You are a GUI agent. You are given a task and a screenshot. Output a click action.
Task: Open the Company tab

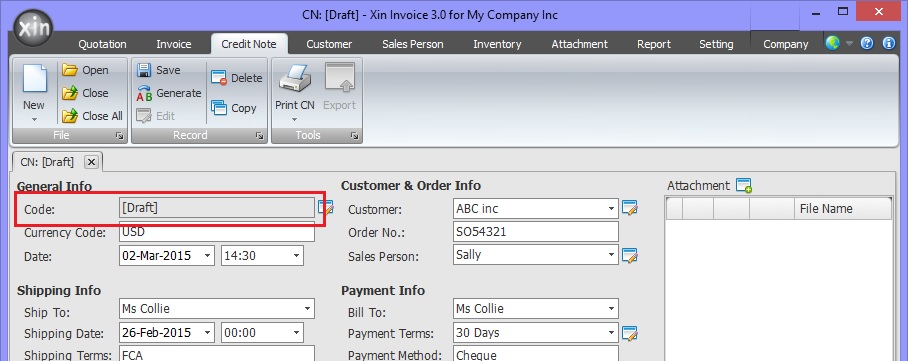[x=786, y=44]
